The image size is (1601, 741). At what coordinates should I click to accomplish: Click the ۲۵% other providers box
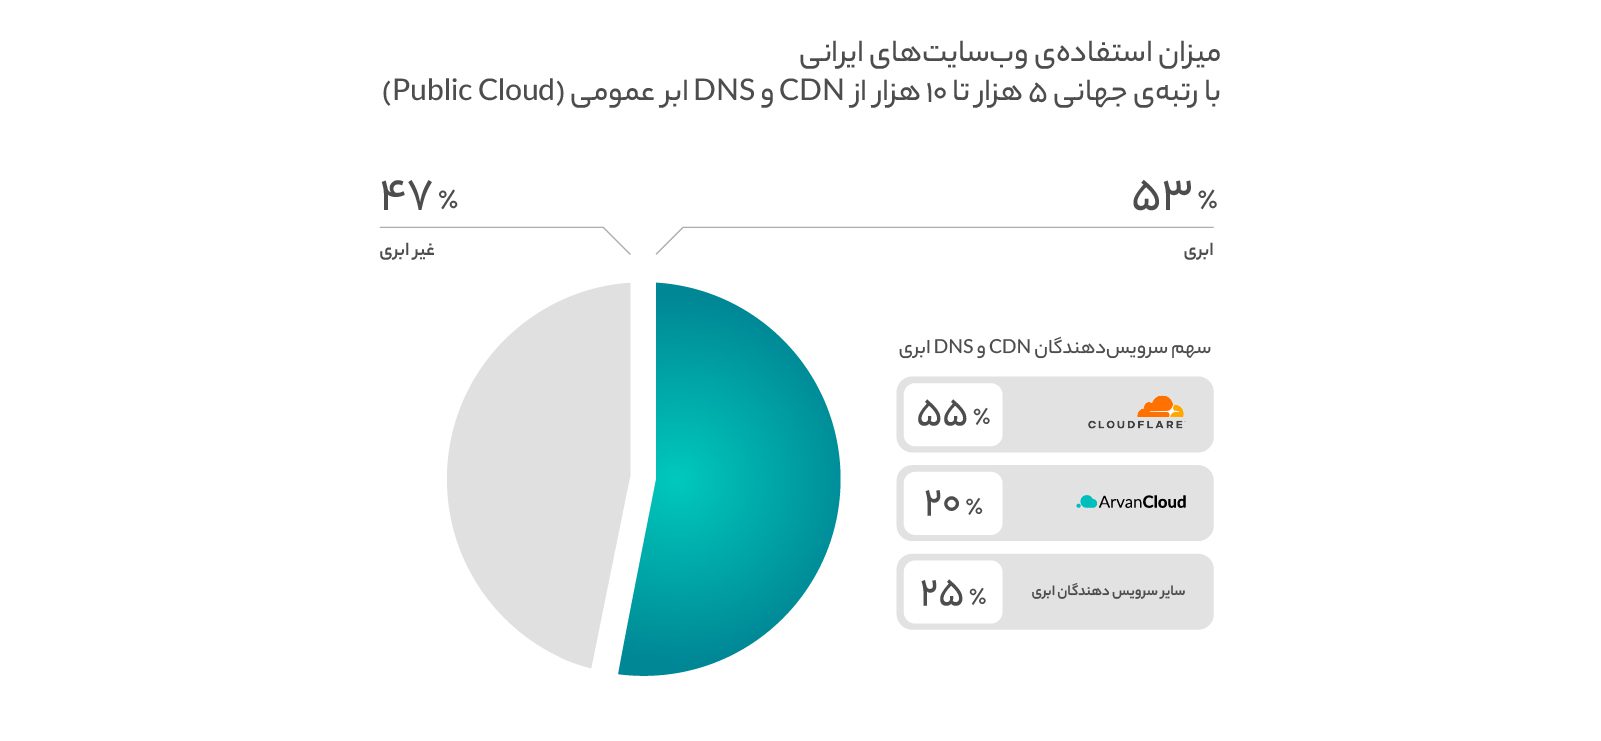click(953, 592)
